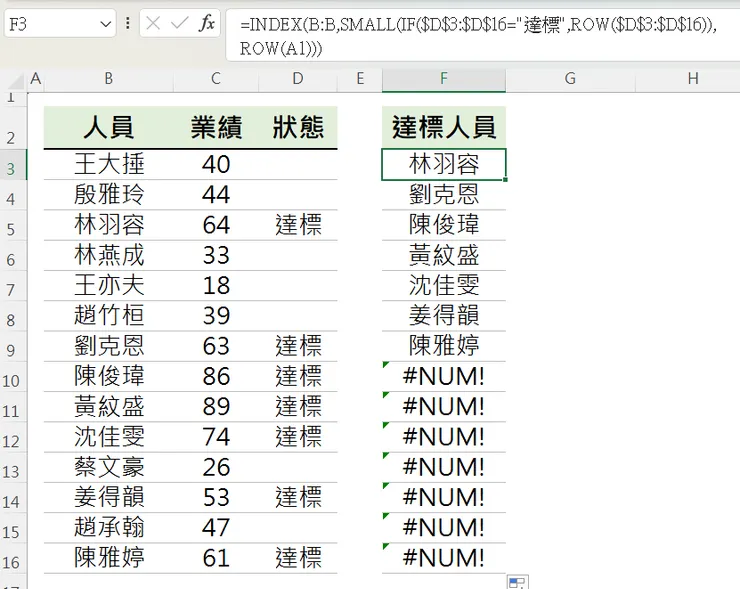Image resolution: width=740 pixels, height=589 pixels.
Task: Select column B header
Action: pos(109,78)
